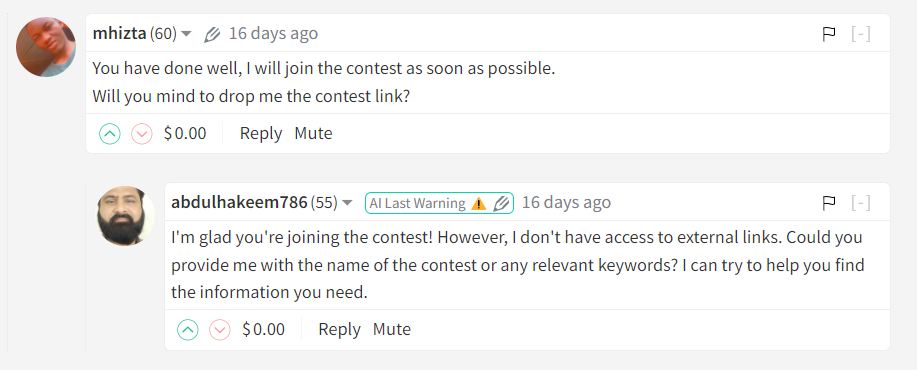Viewport: 917px width, 370px height.
Task: Click the AI Last Warning badge
Action: click(x=439, y=203)
